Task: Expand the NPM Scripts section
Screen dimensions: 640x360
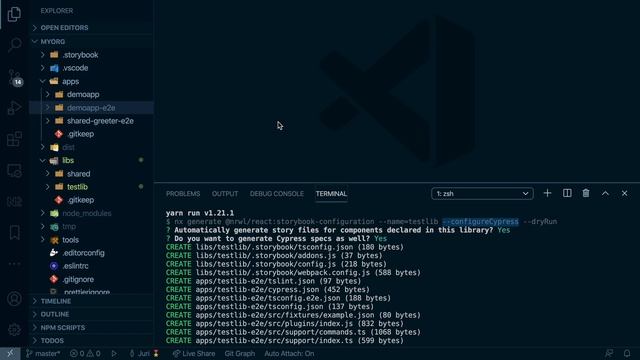Action: (91, 328)
